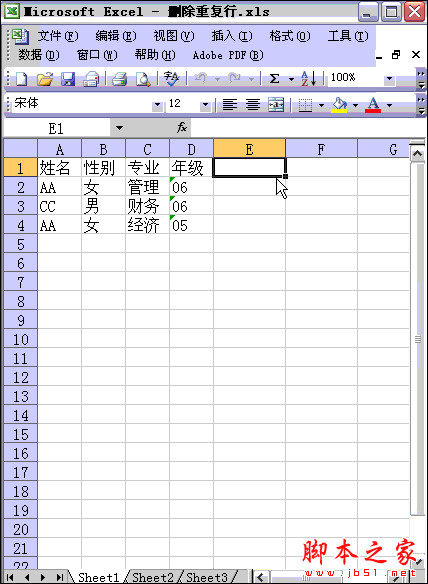
Task: Click the permission/email icon beside Save
Action: 91,79
